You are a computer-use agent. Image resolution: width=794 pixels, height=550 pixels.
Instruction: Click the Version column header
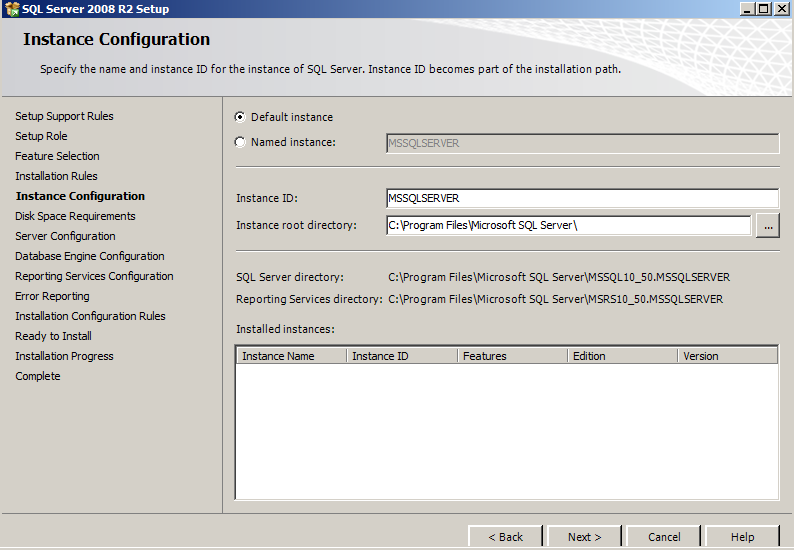point(728,356)
